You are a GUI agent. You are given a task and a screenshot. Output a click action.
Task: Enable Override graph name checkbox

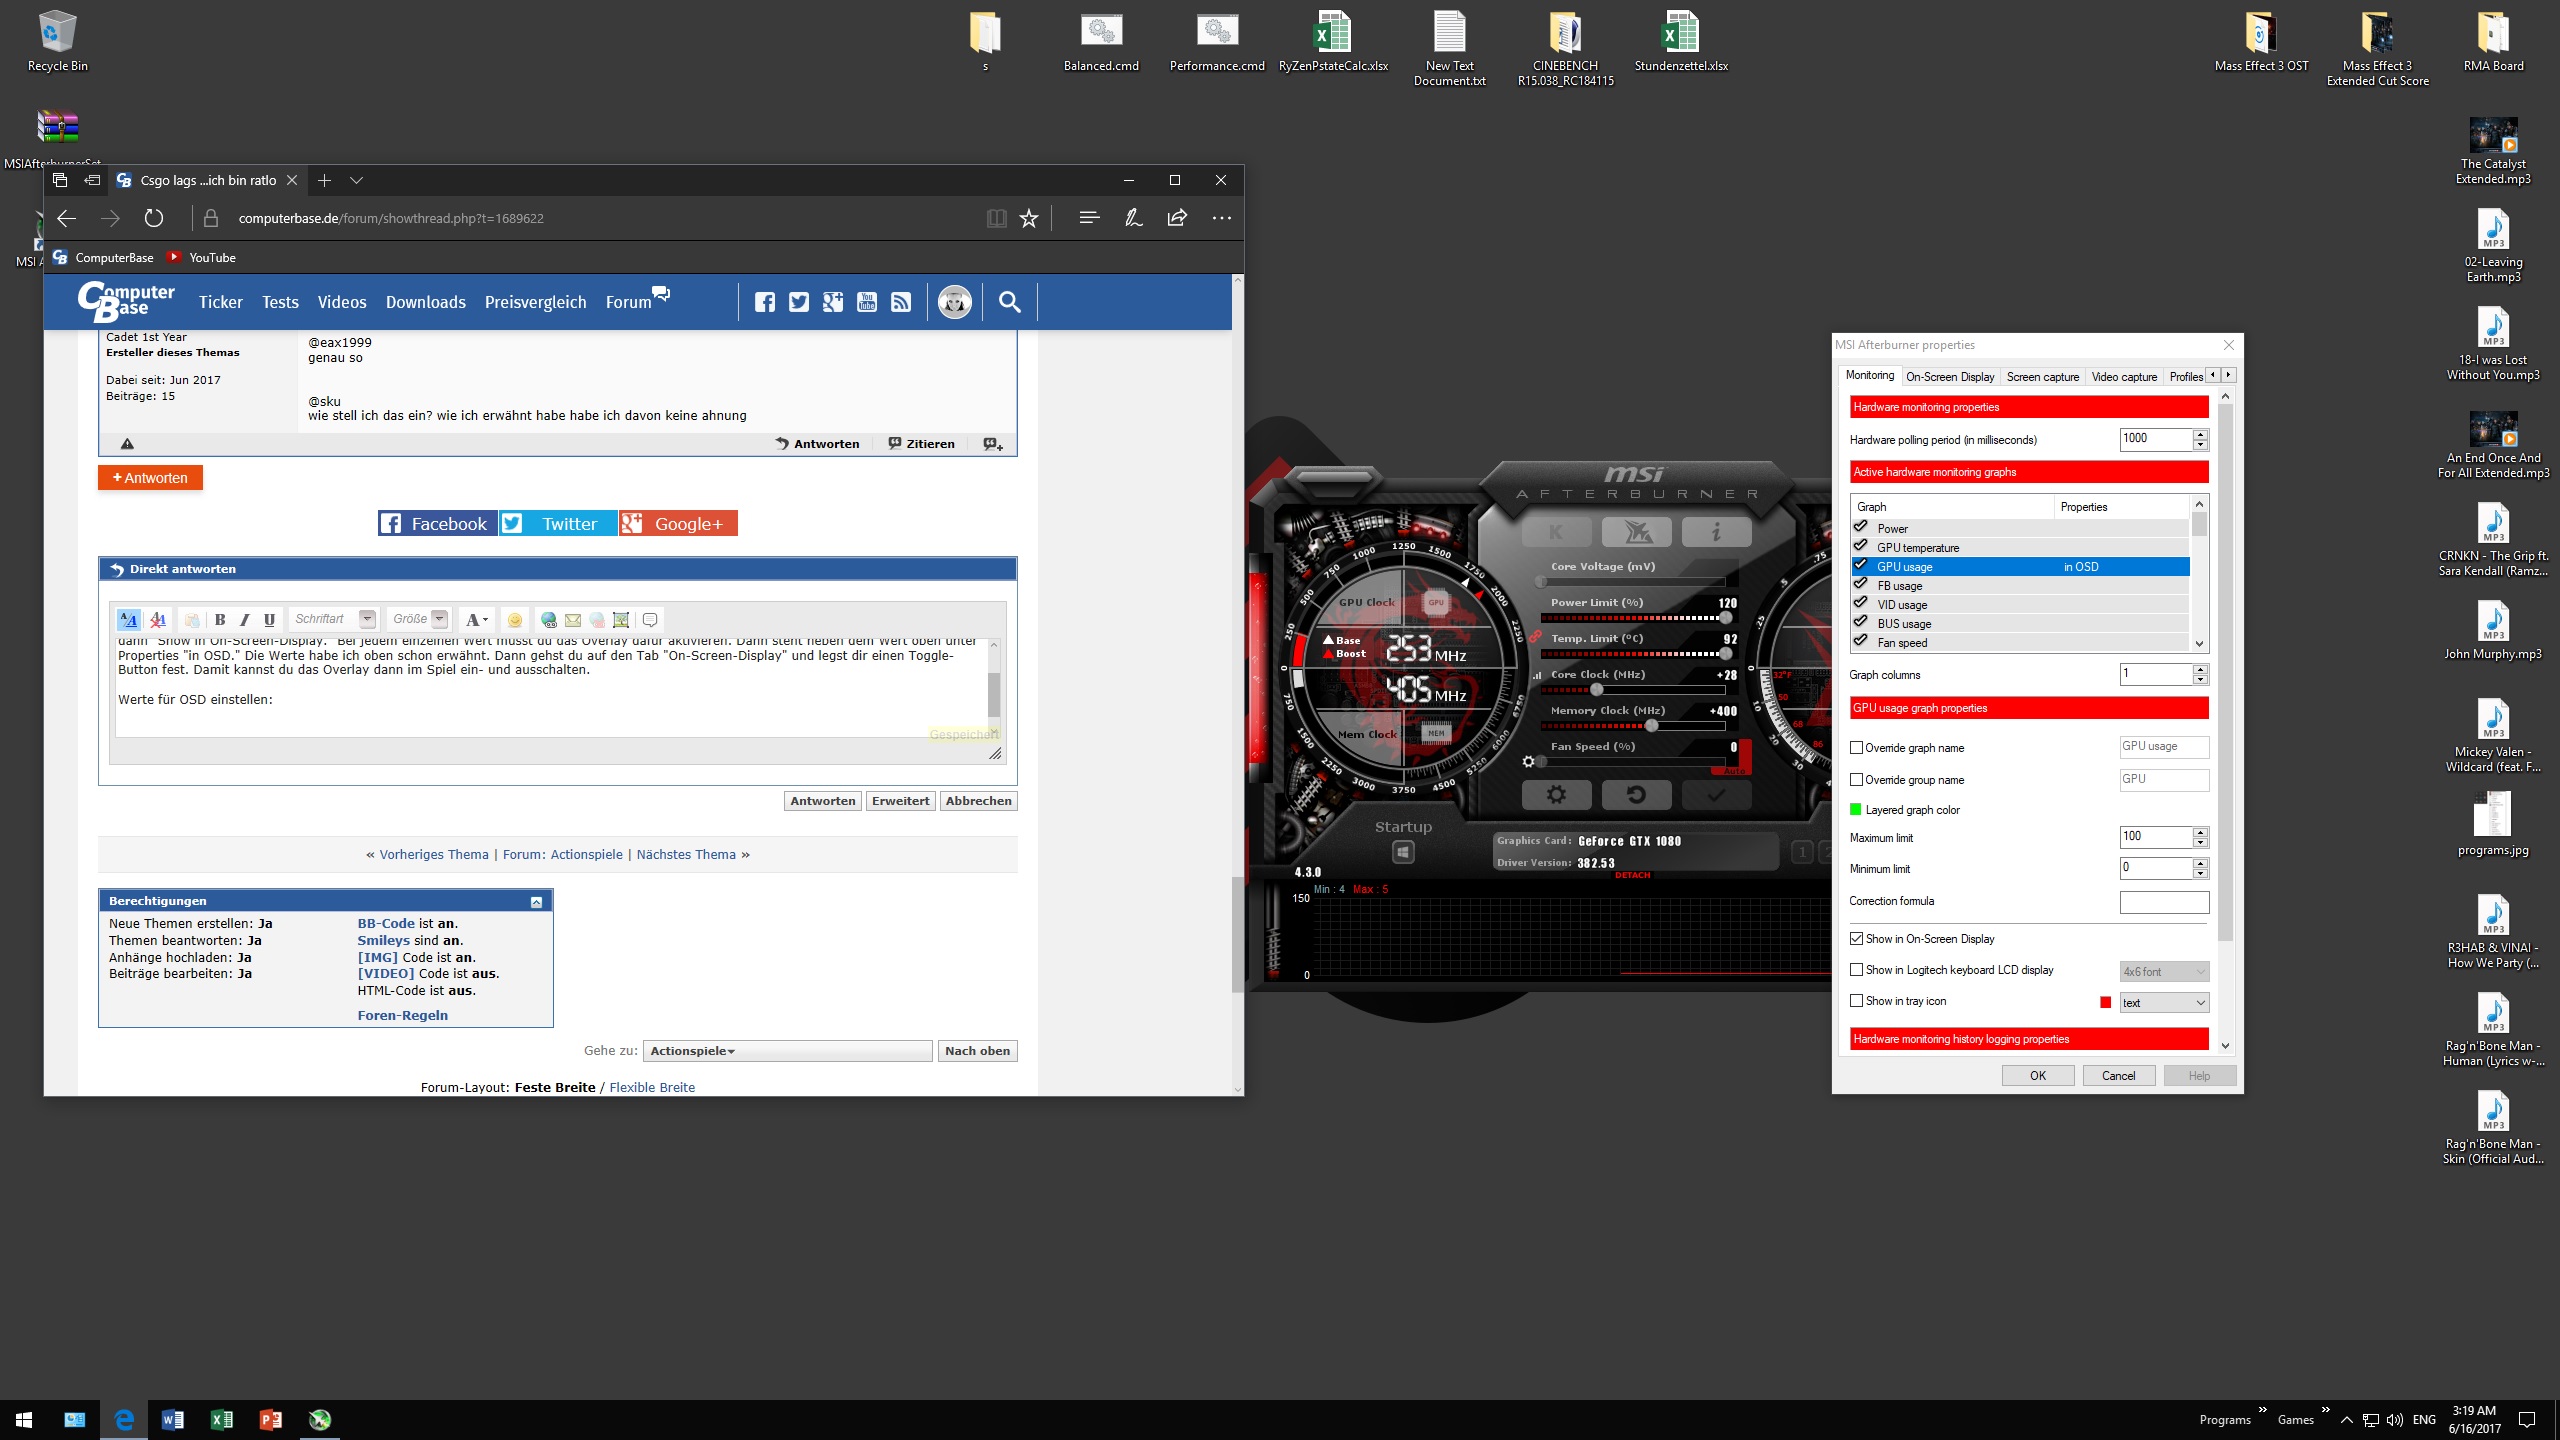tap(1857, 748)
